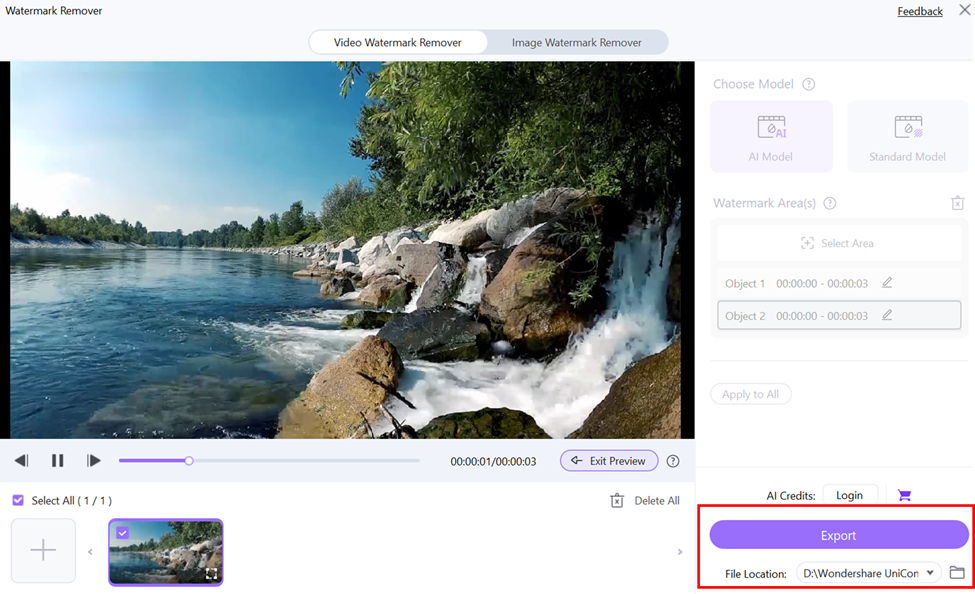Click Apply to All button
975x594 pixels.
pos(751,394)
